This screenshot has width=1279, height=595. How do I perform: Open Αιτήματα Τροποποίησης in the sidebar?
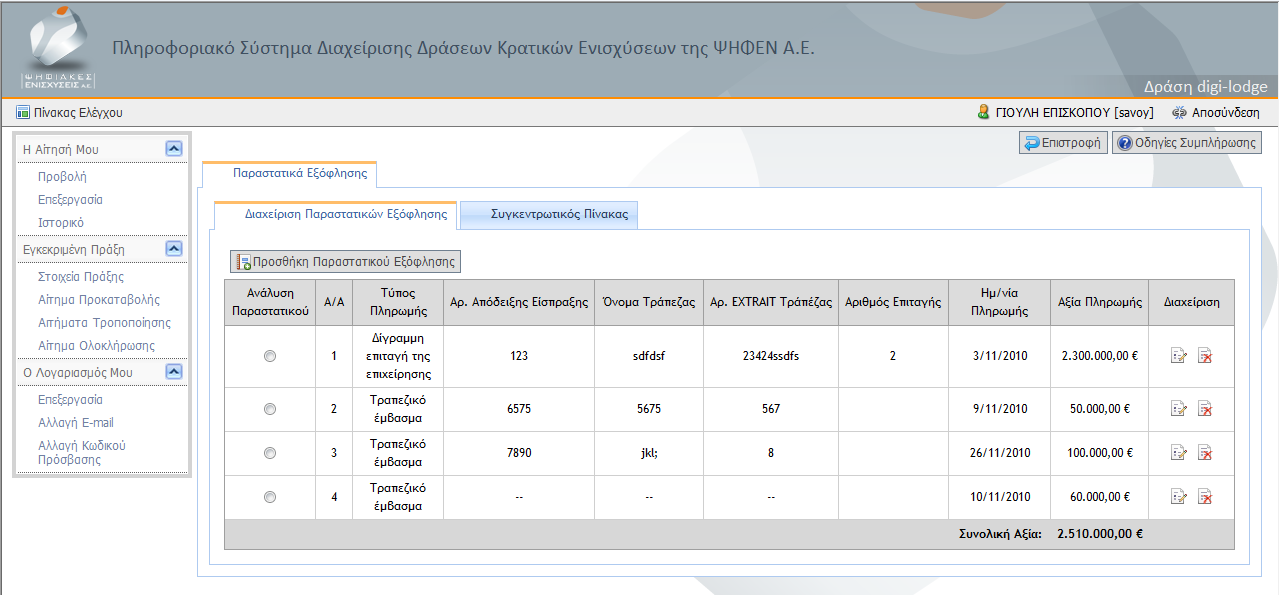(x=104, y=322)
